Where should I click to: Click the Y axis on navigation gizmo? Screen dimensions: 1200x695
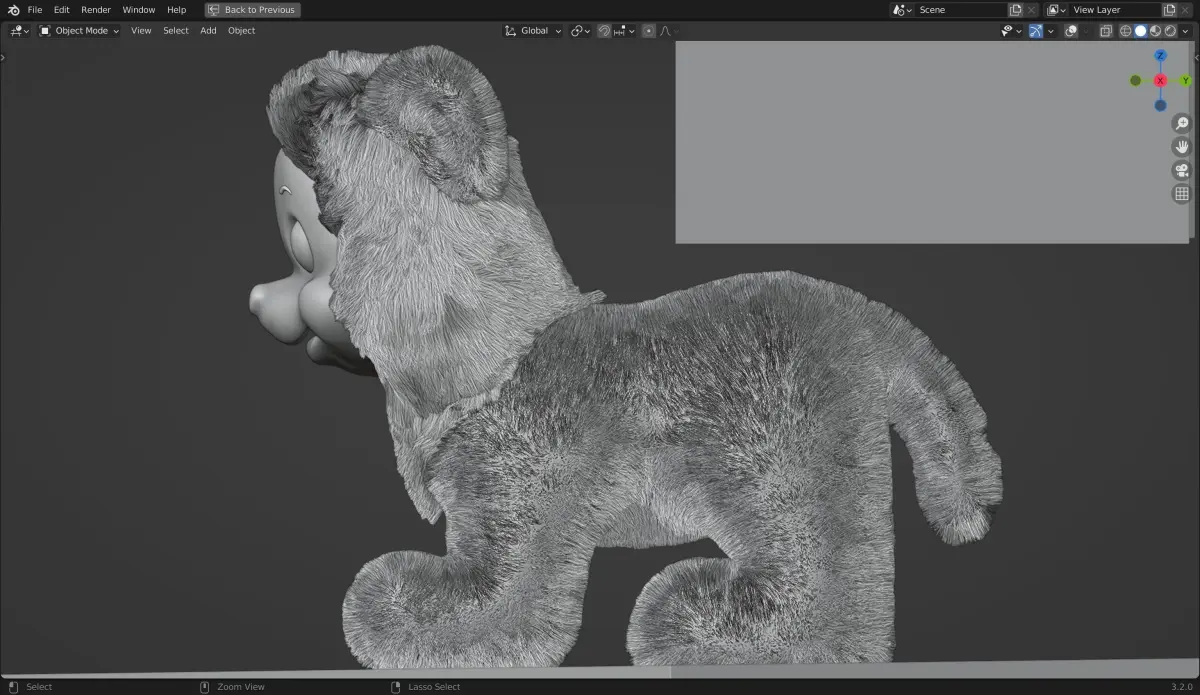(1185, 80)
